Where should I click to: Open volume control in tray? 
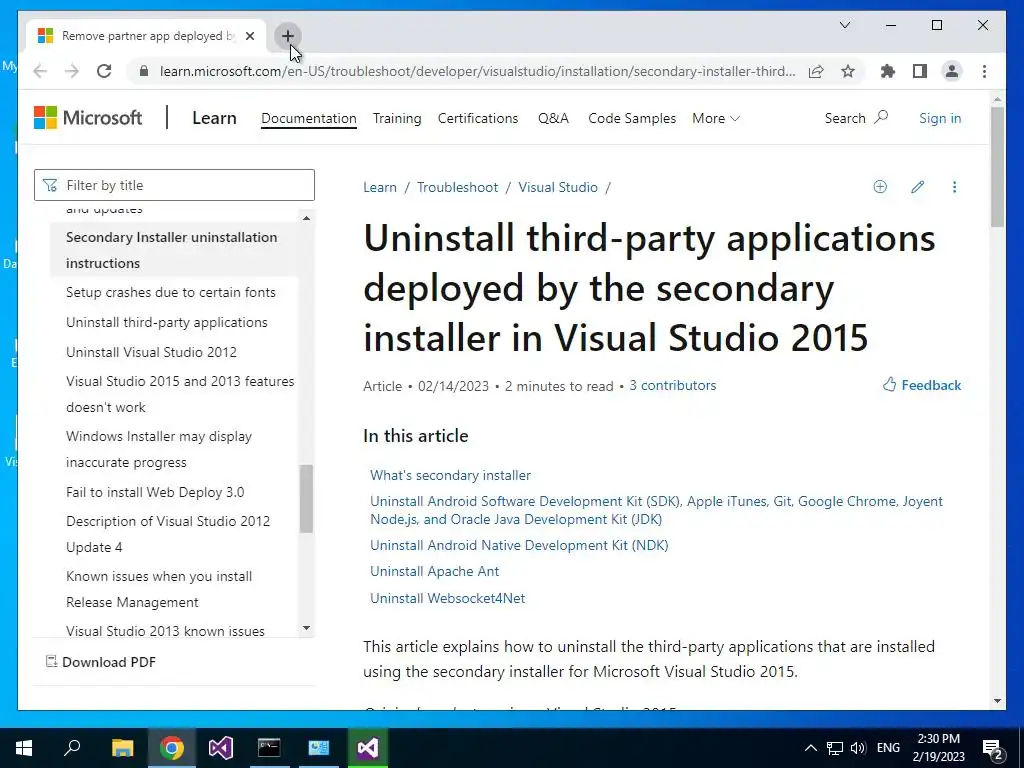857,748
